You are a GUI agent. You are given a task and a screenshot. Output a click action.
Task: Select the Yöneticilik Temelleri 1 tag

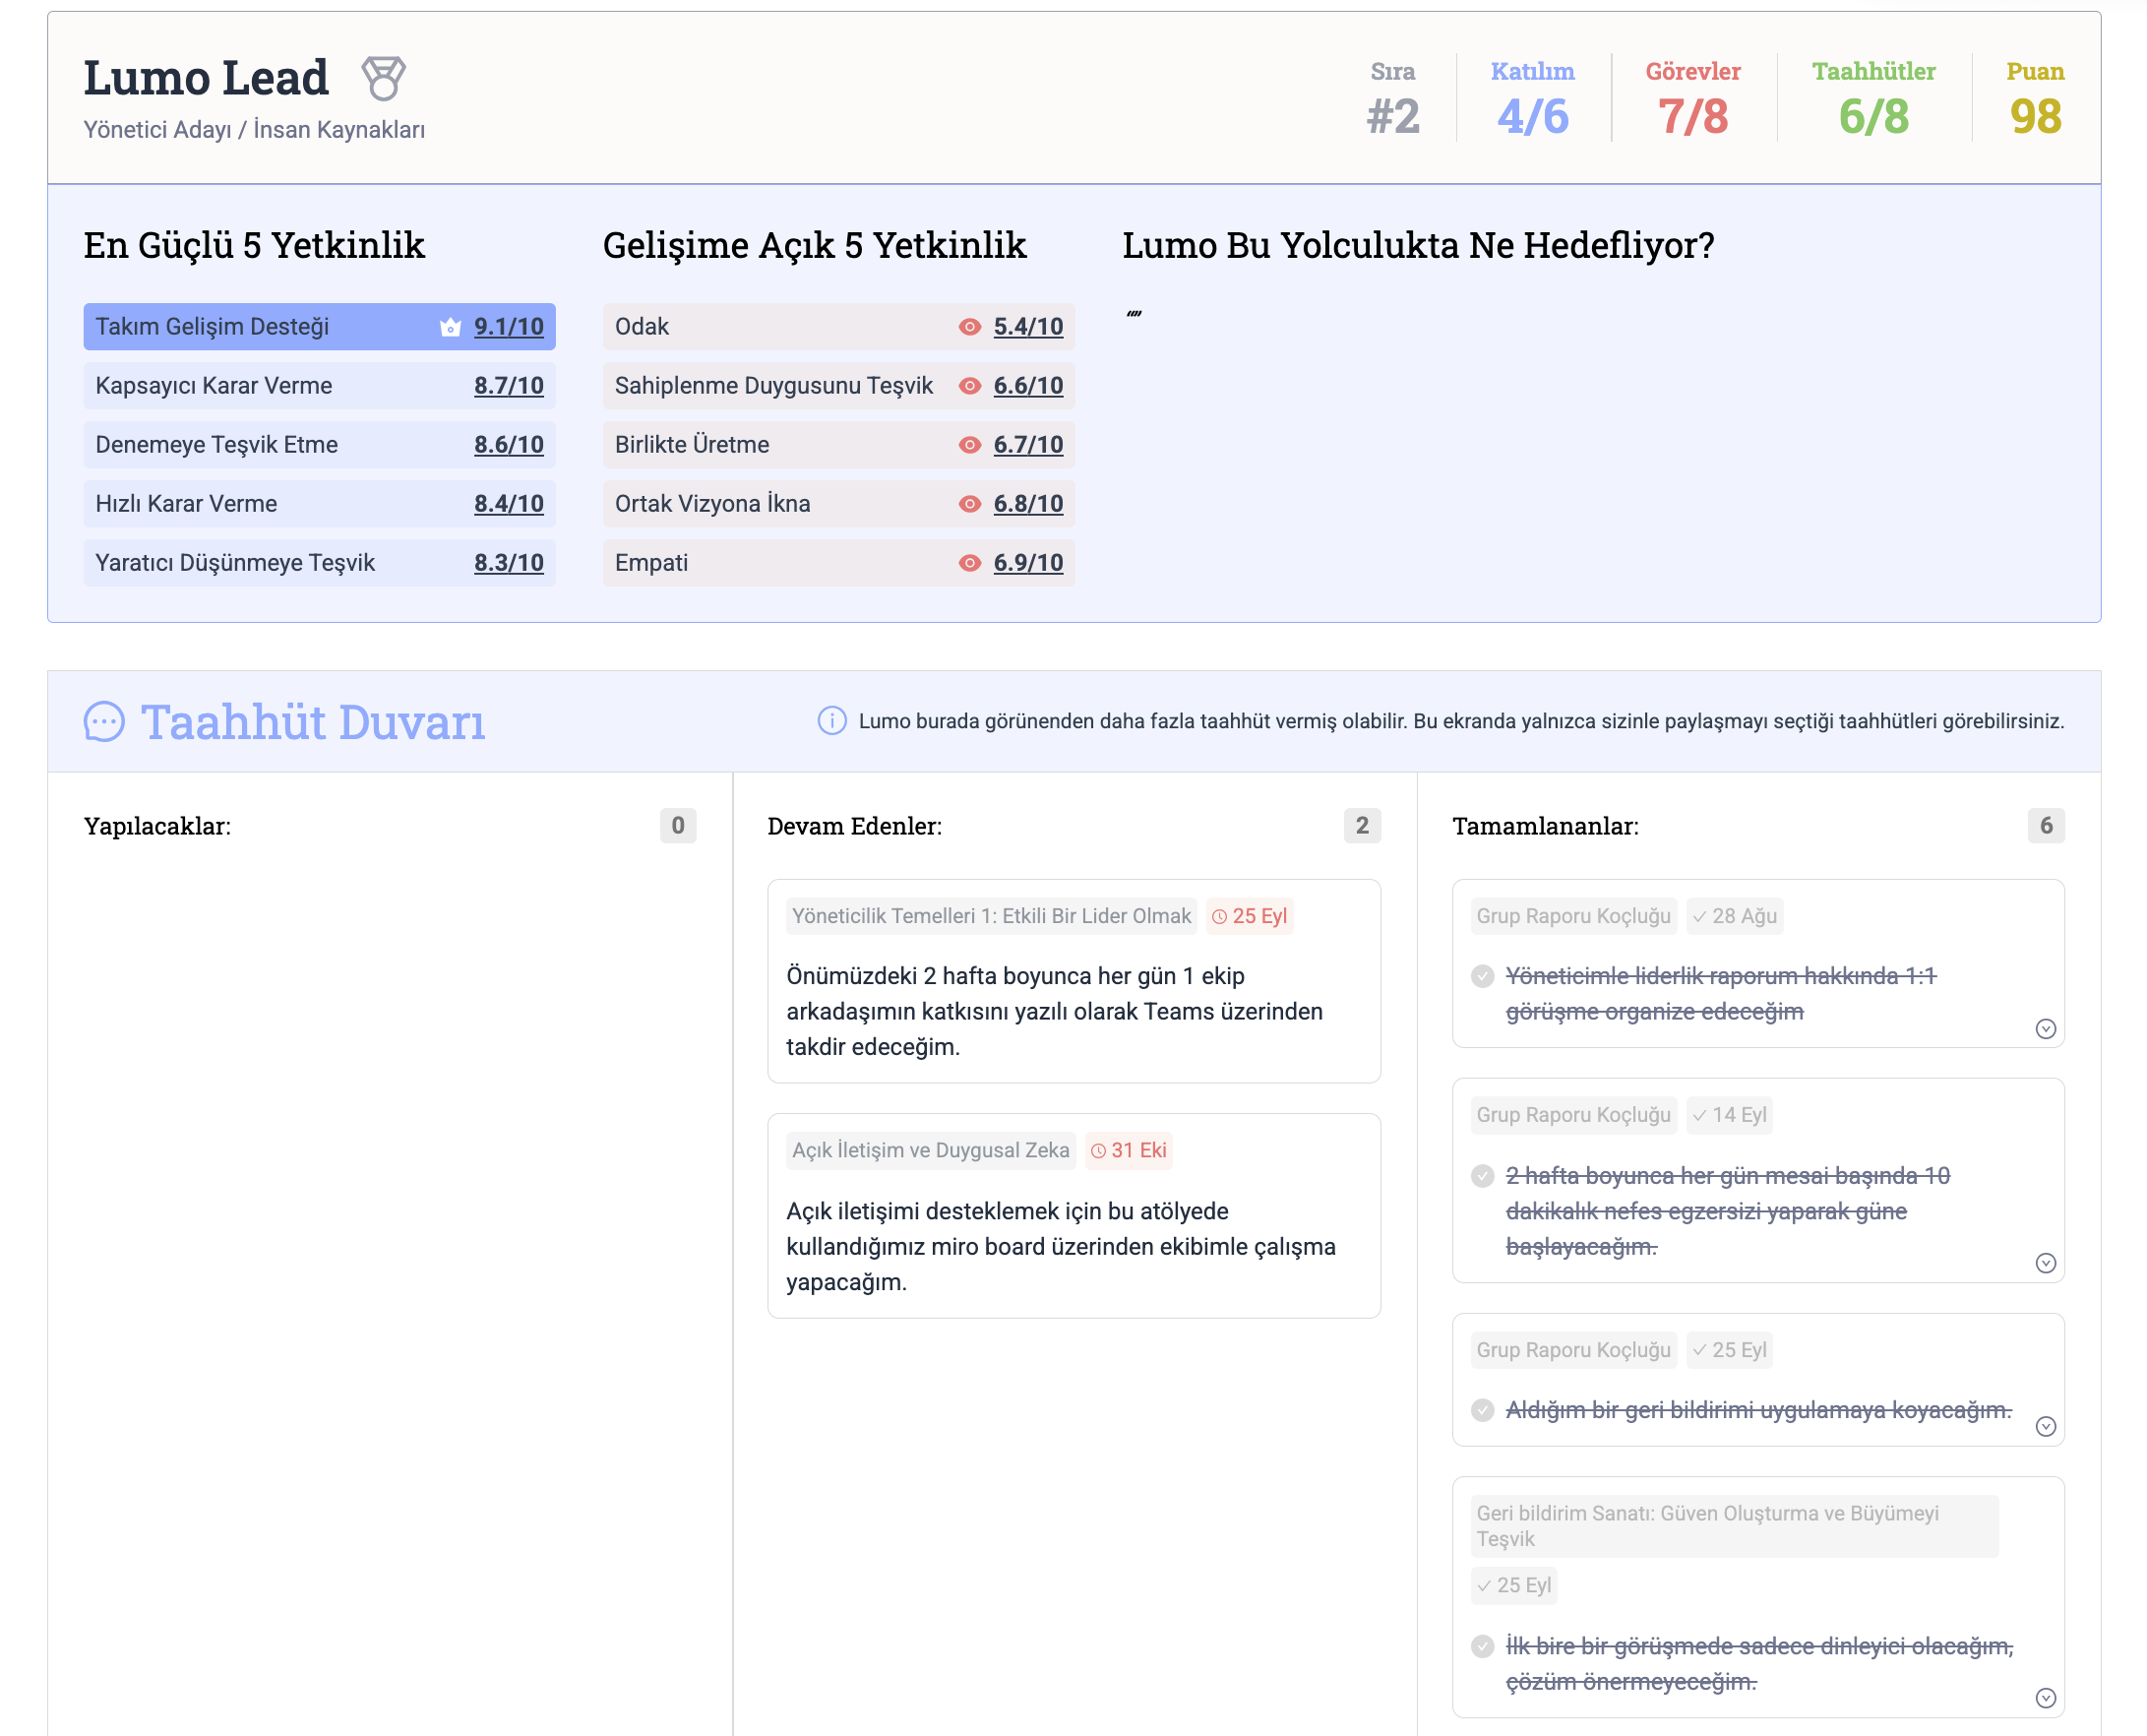point(990,916)
